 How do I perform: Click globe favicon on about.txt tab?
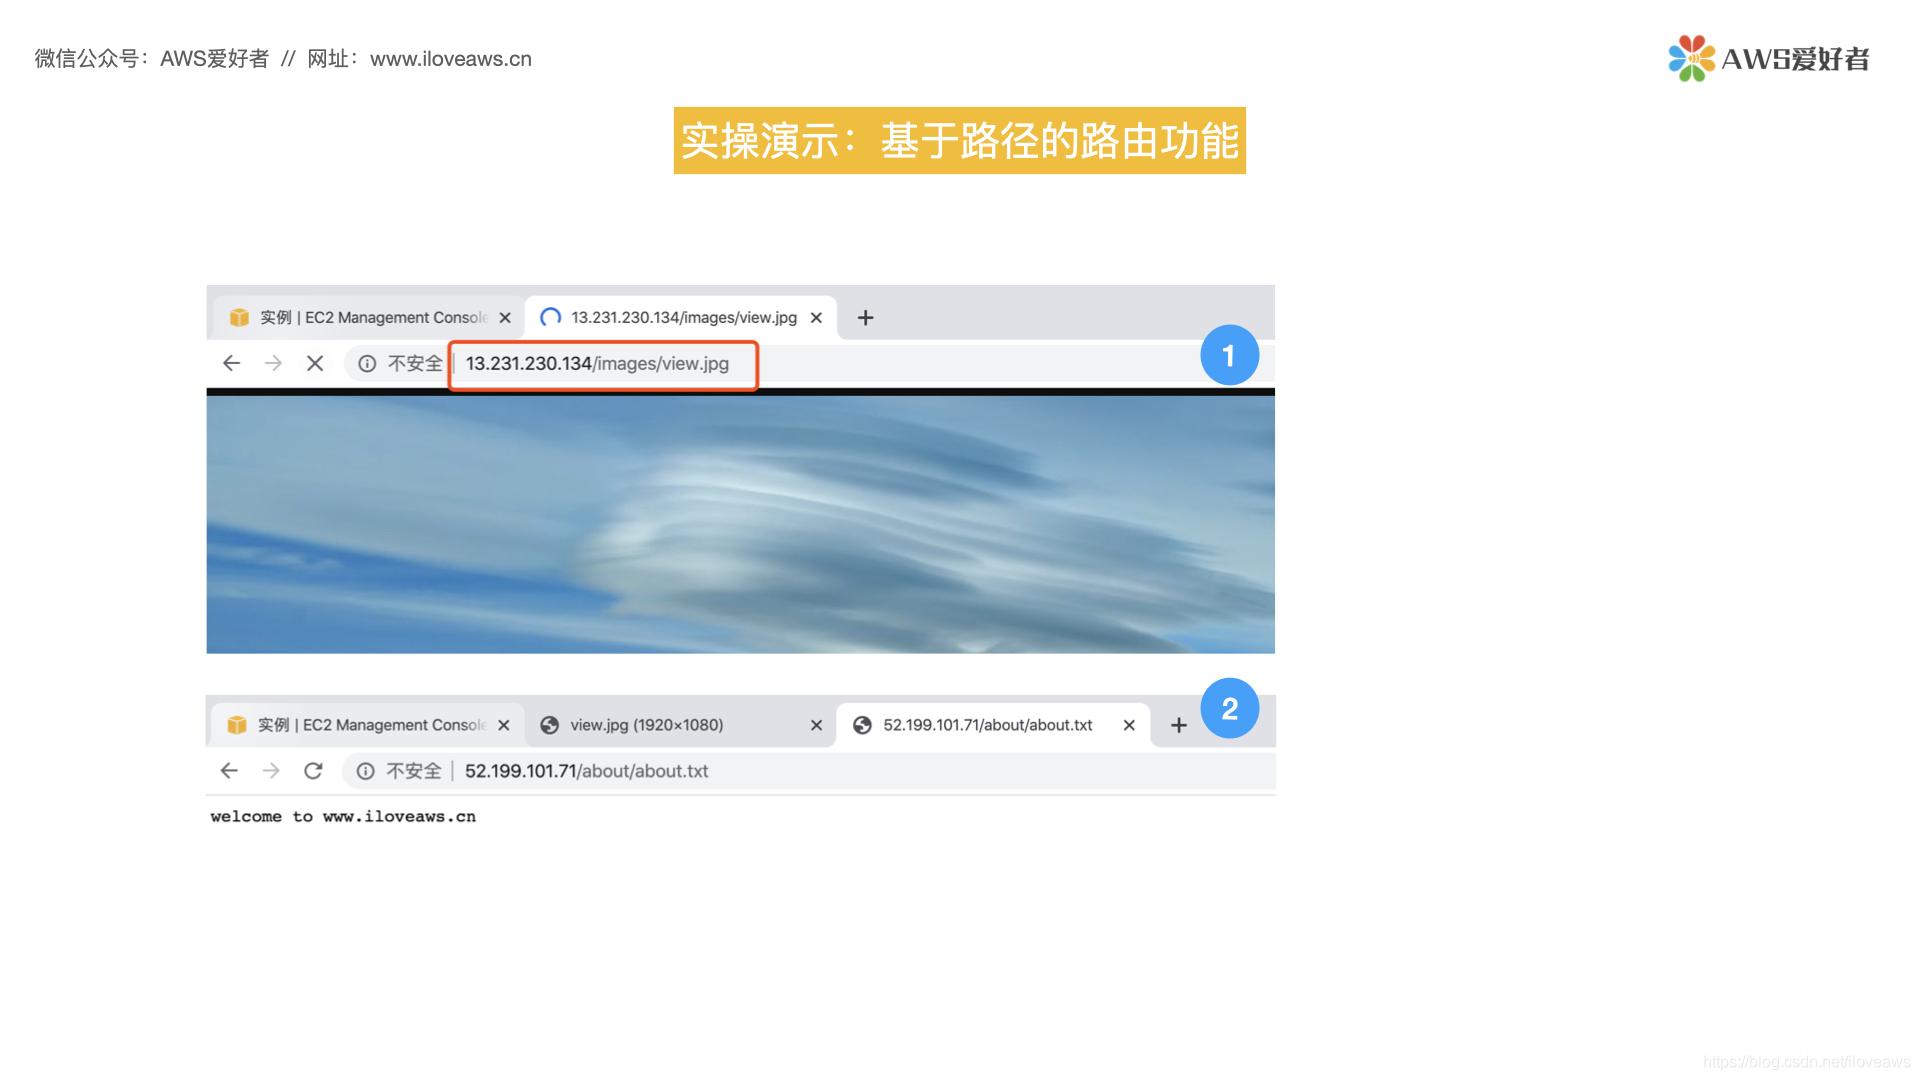pos(862,725)
